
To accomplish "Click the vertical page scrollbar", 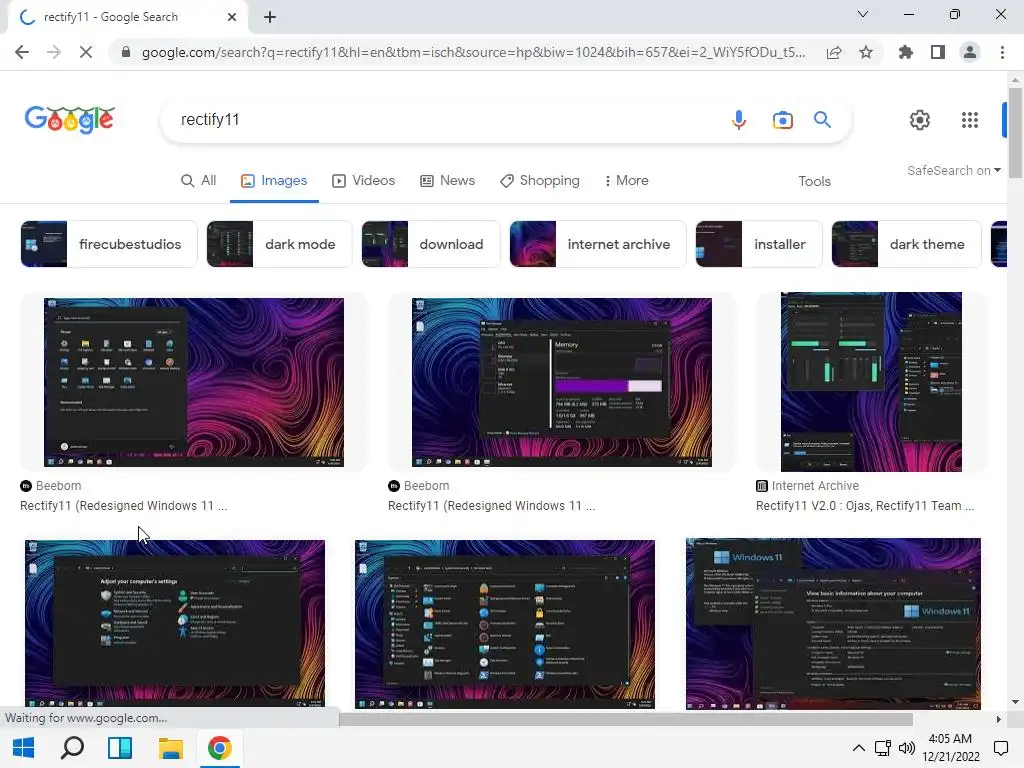I will pyautogui.click(x=1015, y=131).
